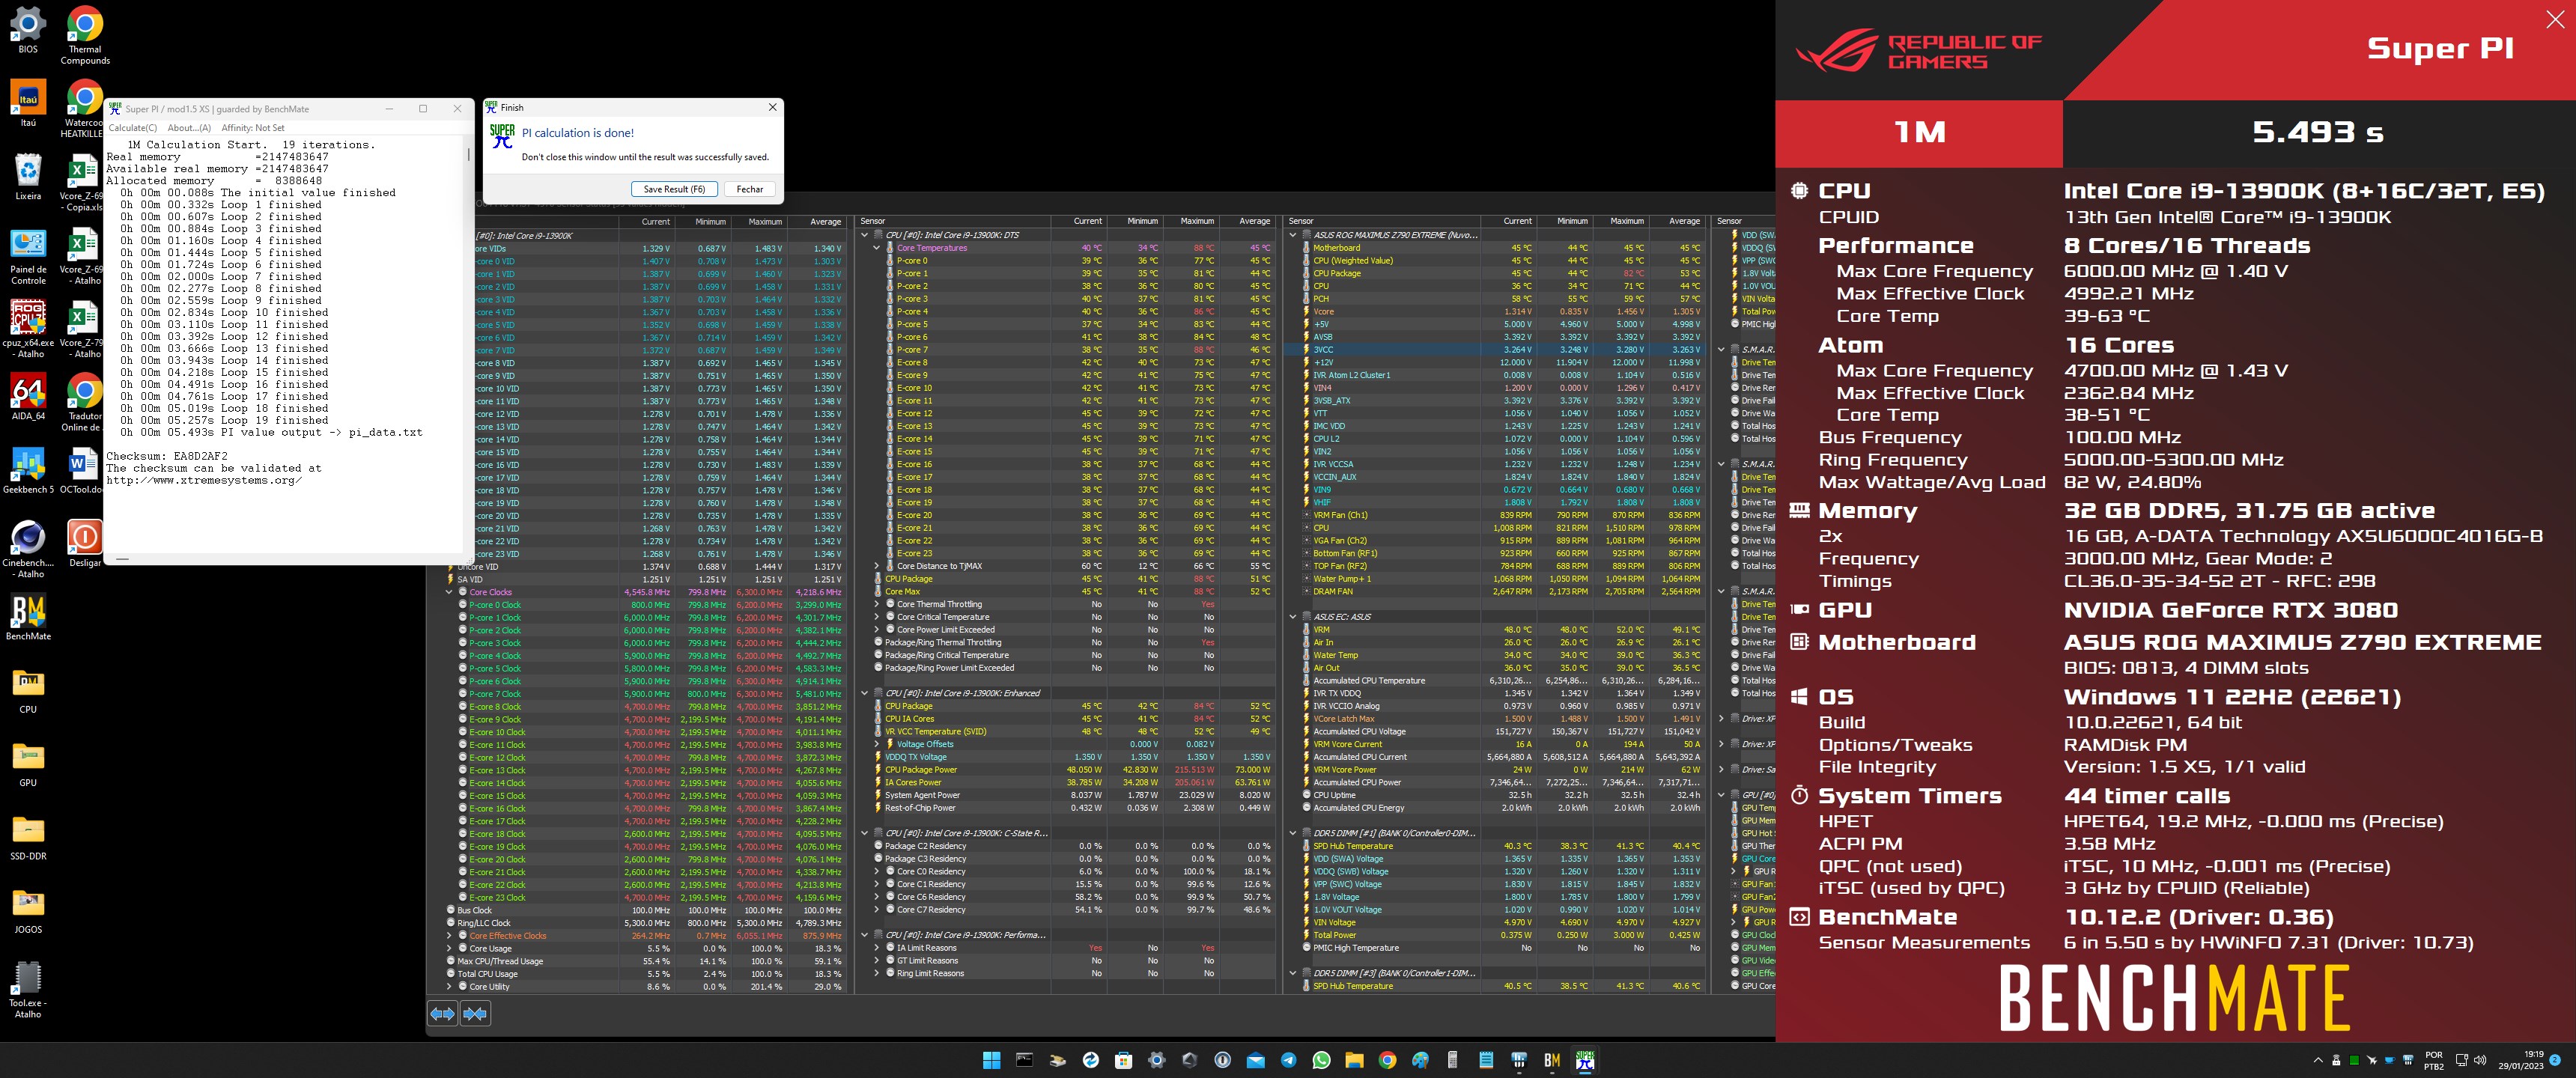Viewport: 2576px width, 1078px height.
Task: Launch Cinebench shortcut on desktop
Action: point(28,549)
